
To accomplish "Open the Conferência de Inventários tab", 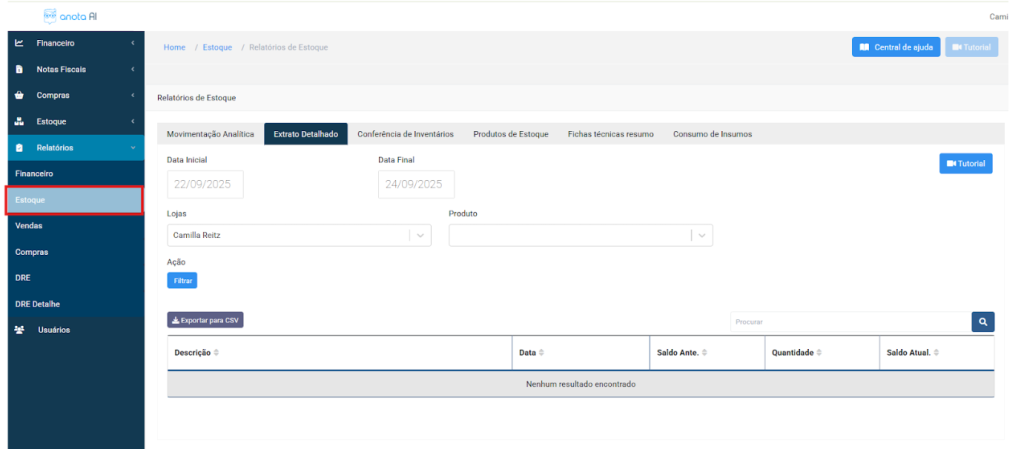I will click(405, 134).
